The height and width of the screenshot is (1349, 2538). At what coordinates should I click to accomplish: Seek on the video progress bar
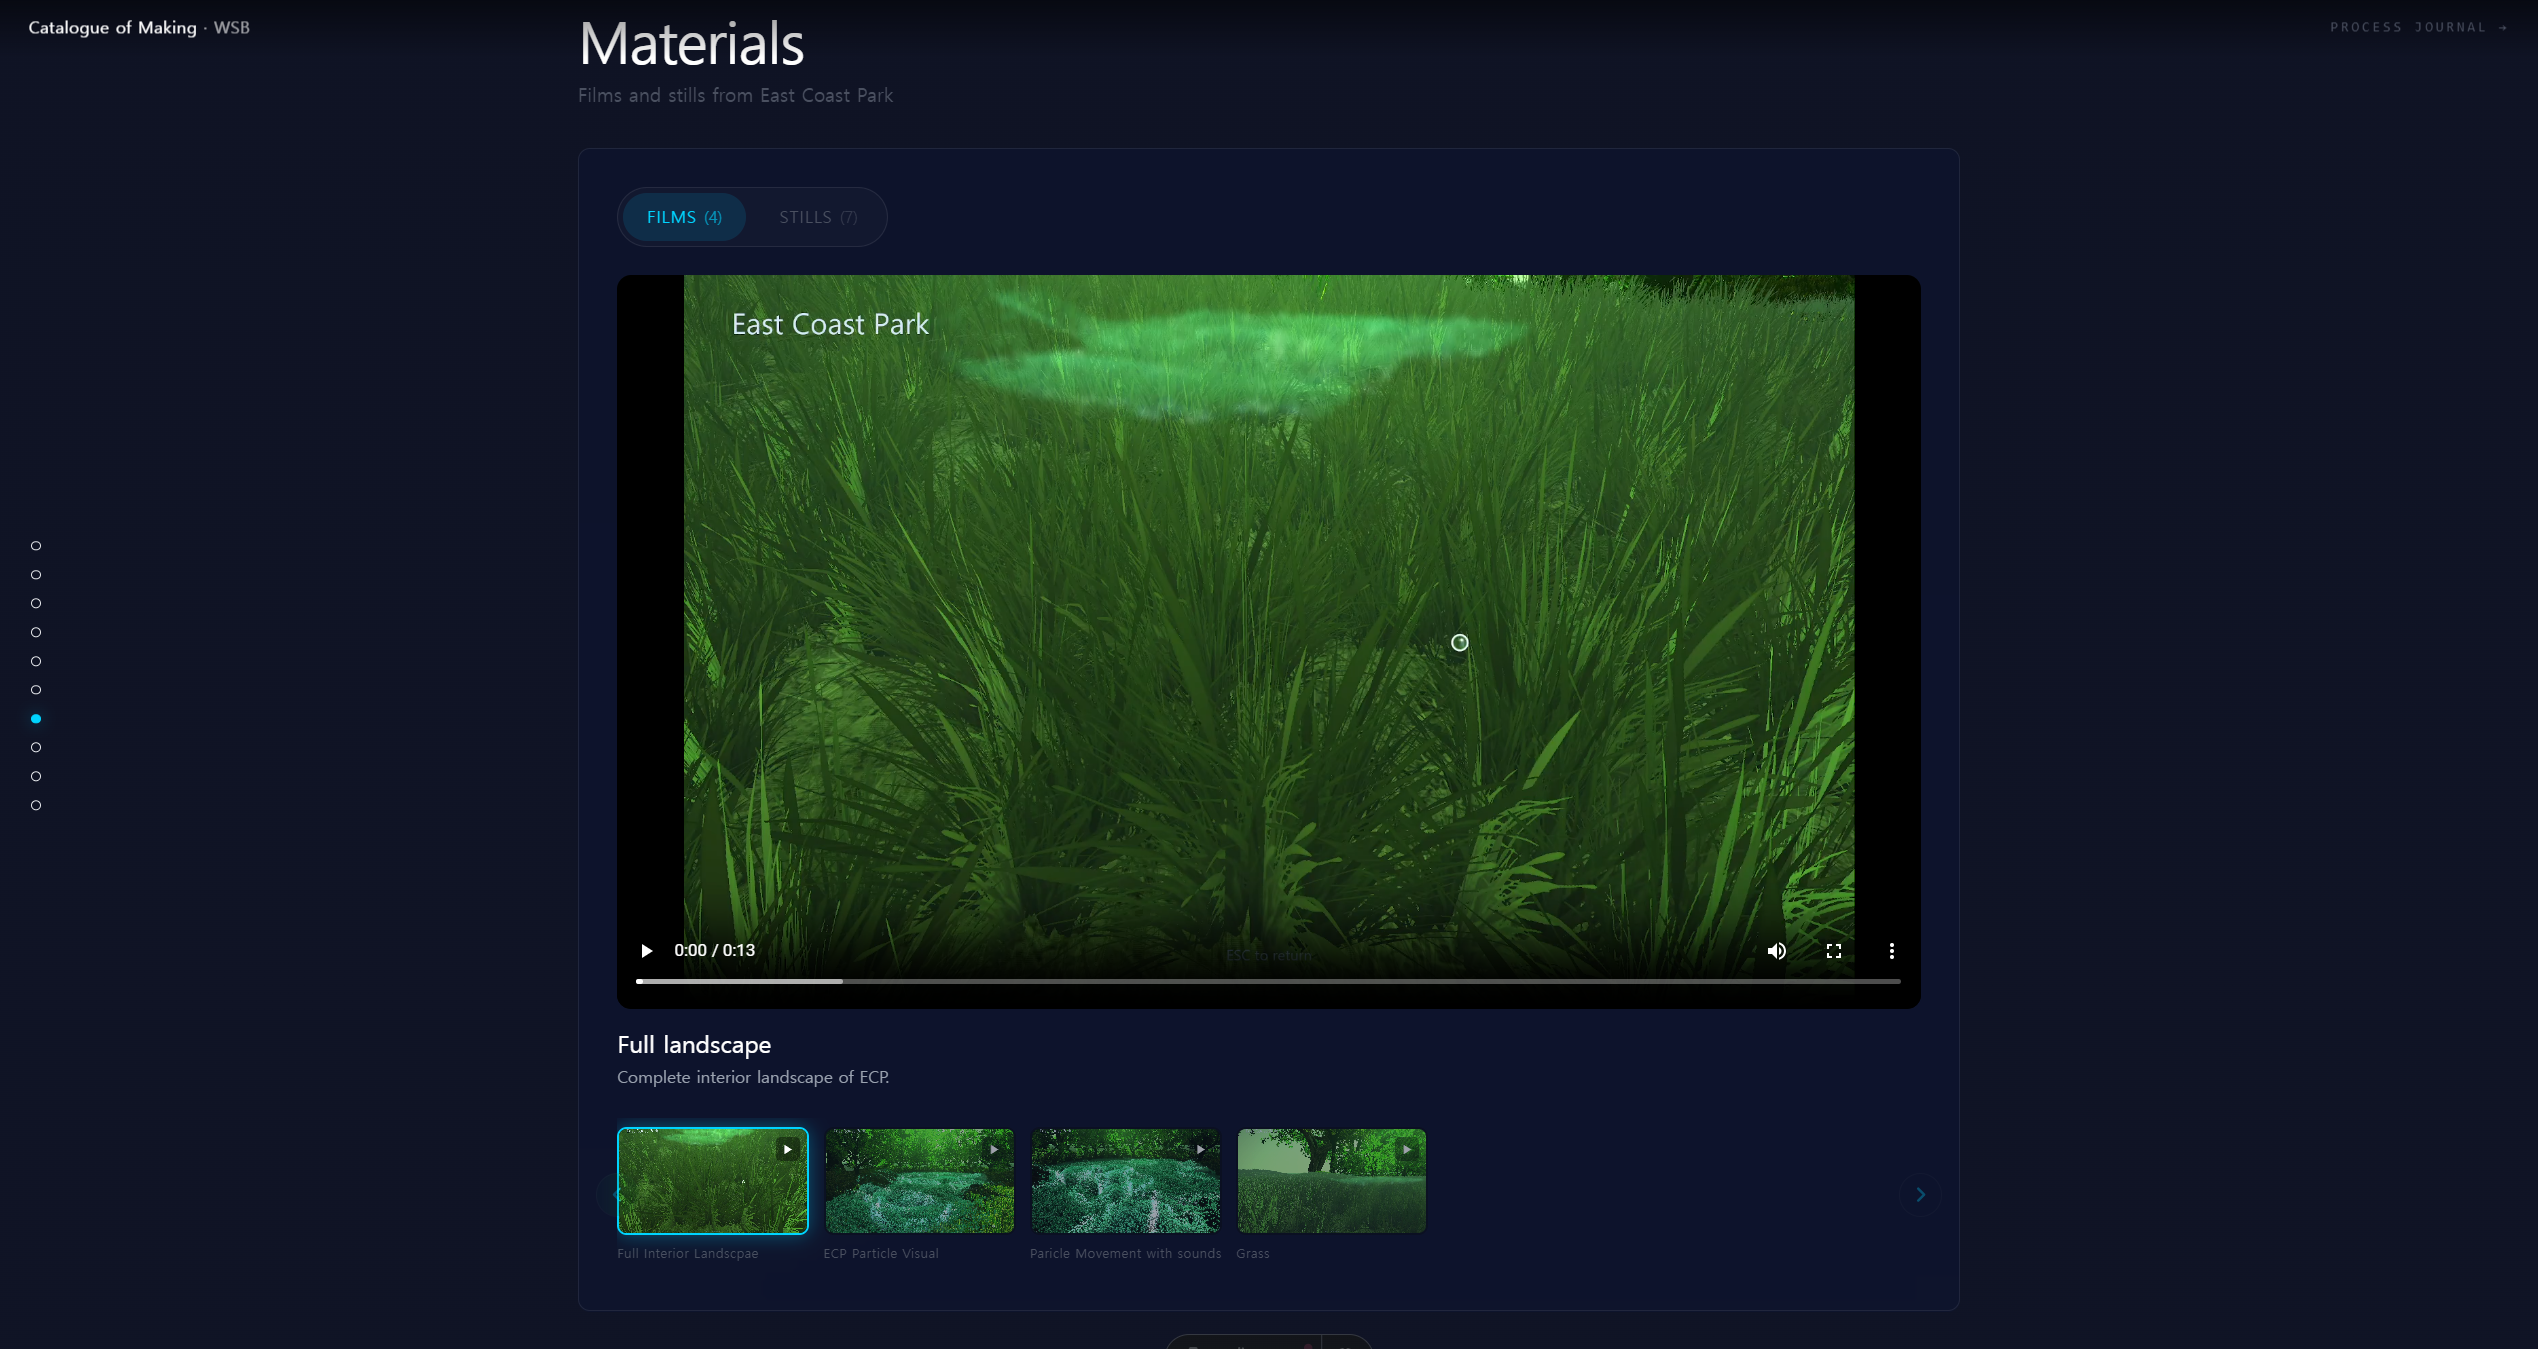click(x=1268, y=981)
